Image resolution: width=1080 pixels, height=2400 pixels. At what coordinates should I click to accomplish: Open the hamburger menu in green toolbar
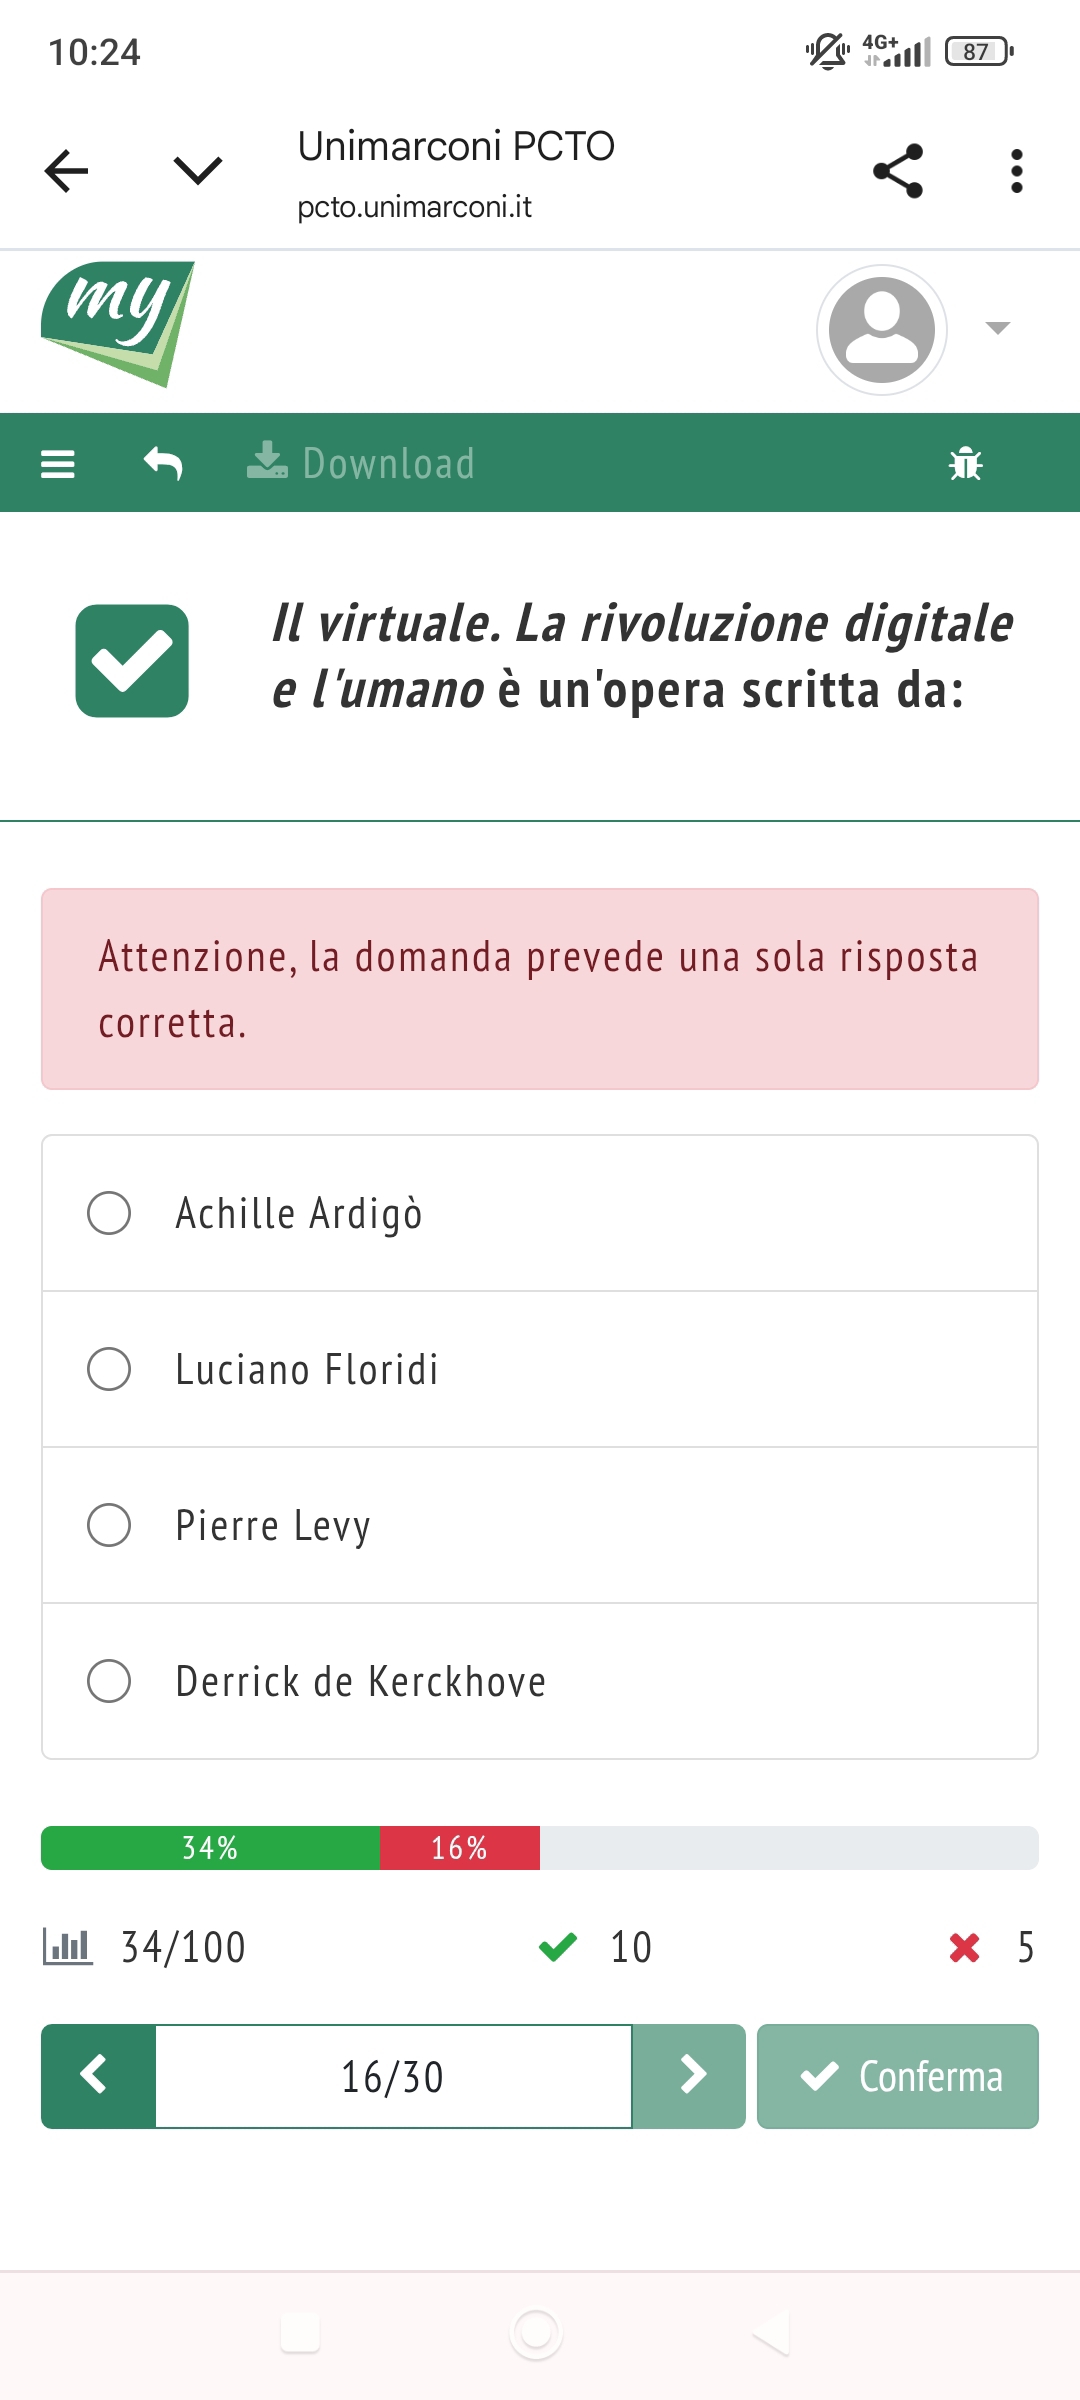pyautogui.click(x=58, y=464)
